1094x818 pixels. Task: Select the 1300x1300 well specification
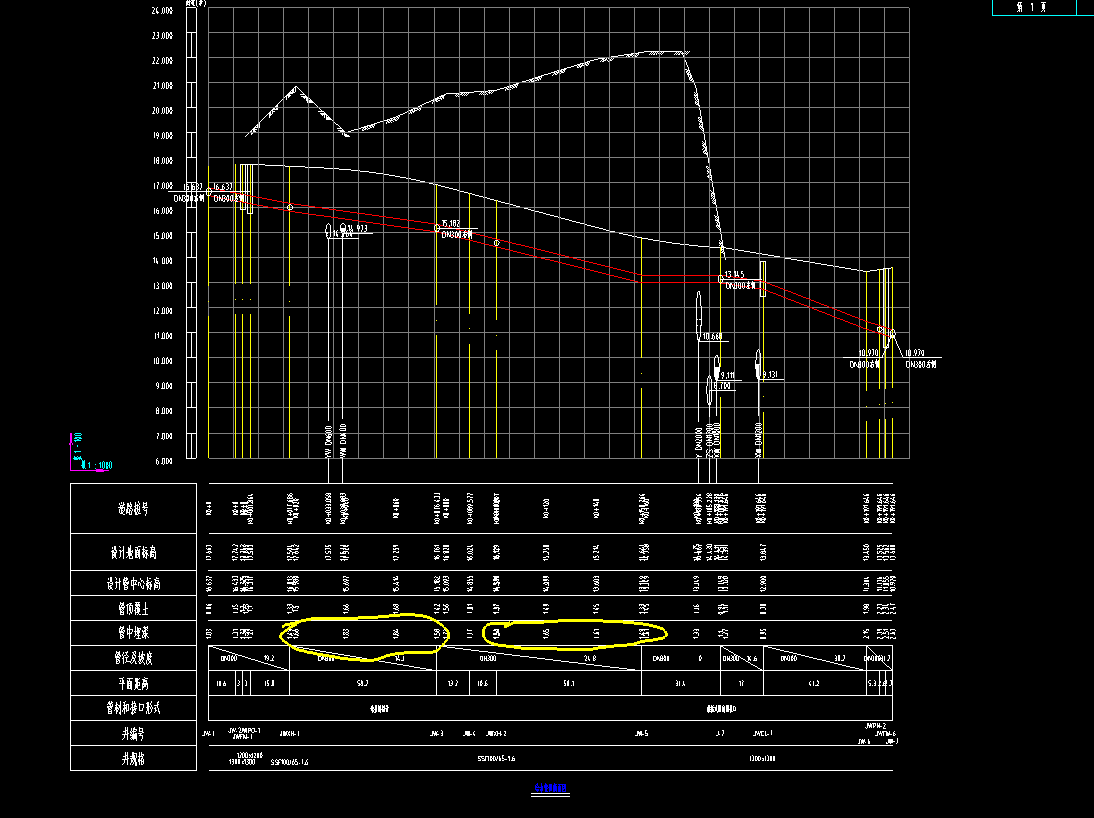(762, 759)
